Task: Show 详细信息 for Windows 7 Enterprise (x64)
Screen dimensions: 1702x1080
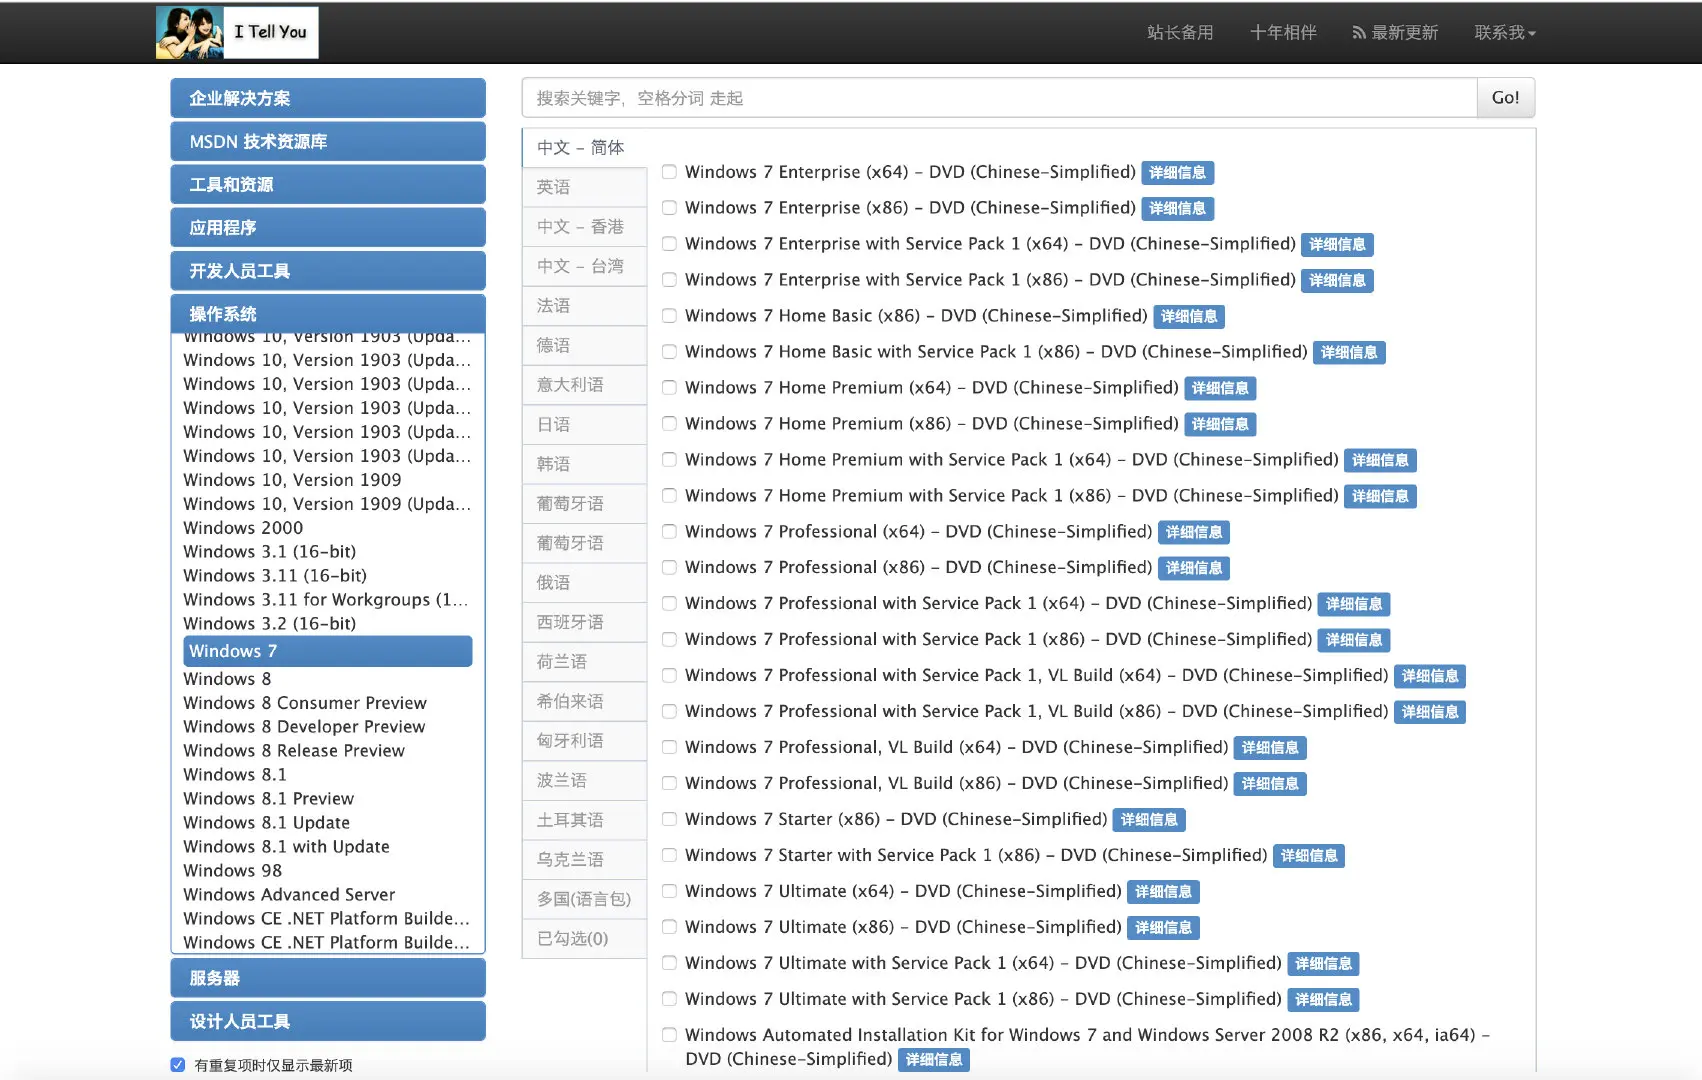Action: [x=1177, y=173]
